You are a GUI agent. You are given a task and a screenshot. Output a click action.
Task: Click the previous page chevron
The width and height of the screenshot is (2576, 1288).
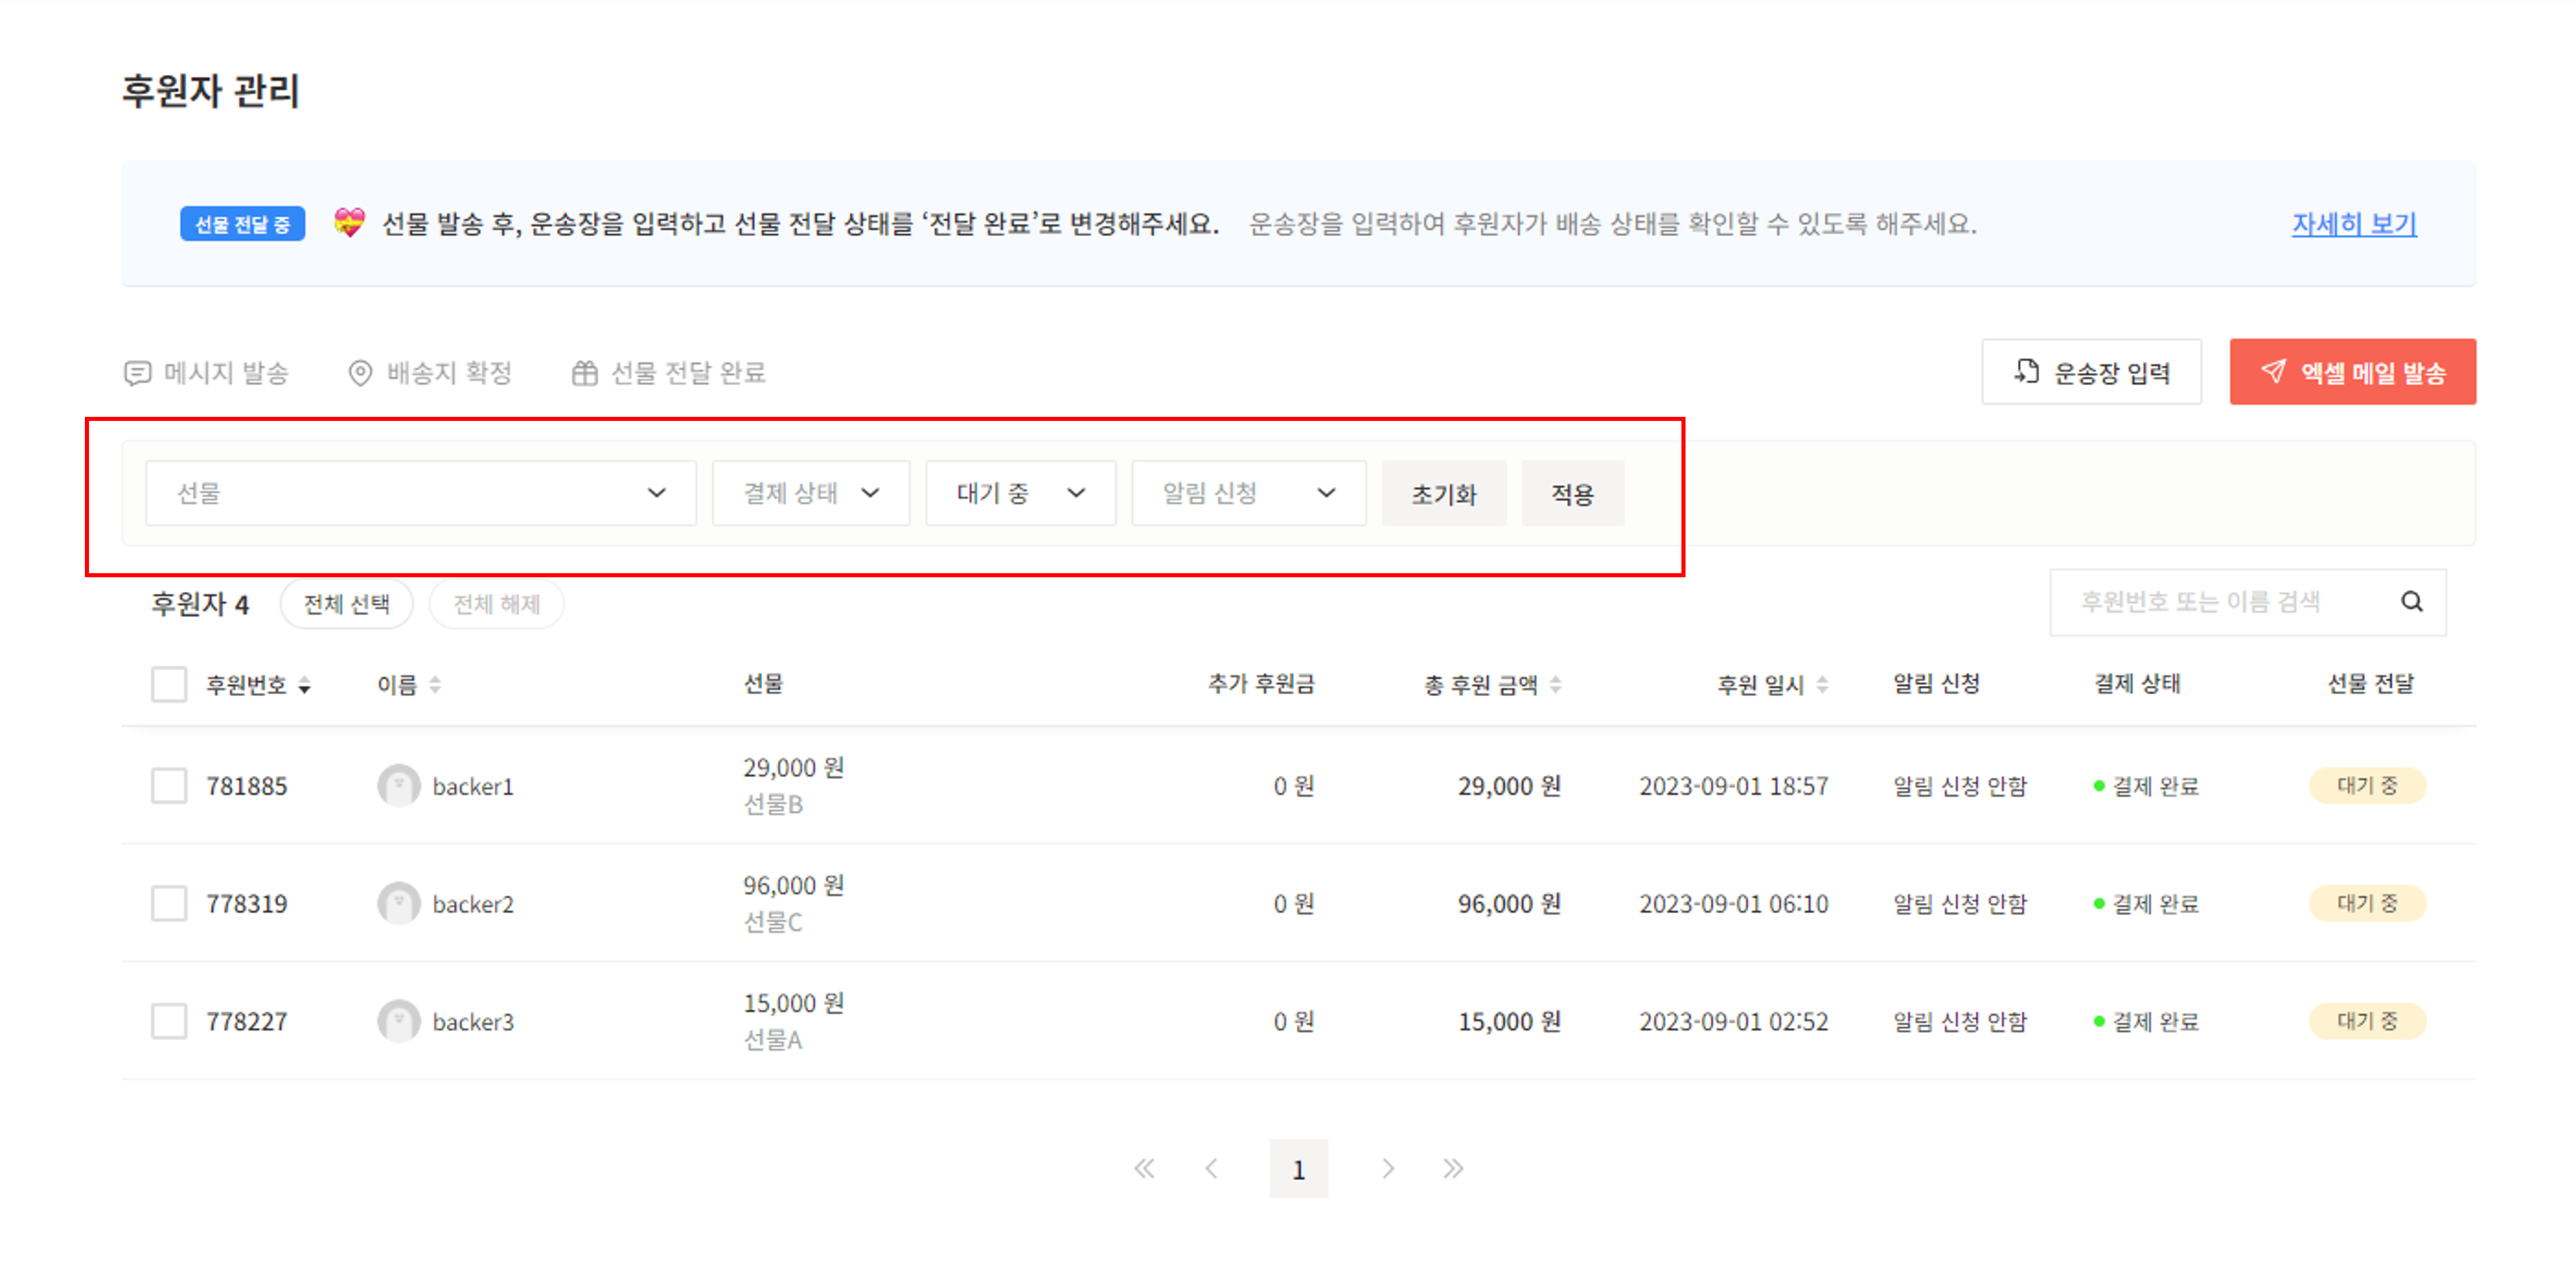pos(1211,1168)
